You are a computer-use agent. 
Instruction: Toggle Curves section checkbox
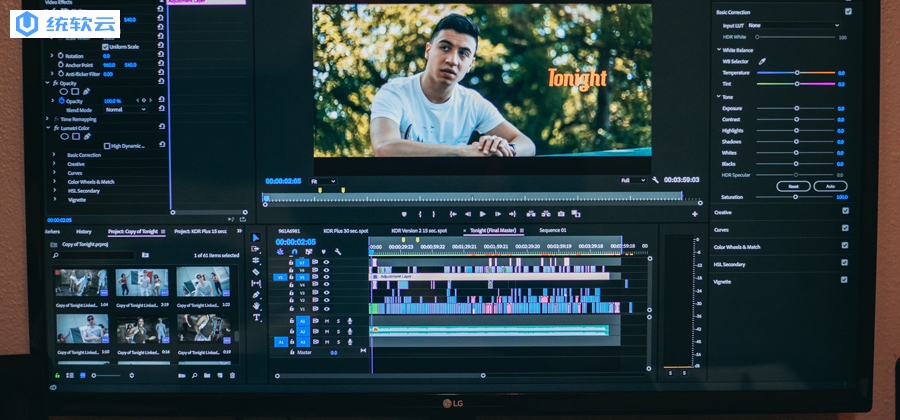coord(845,228)
